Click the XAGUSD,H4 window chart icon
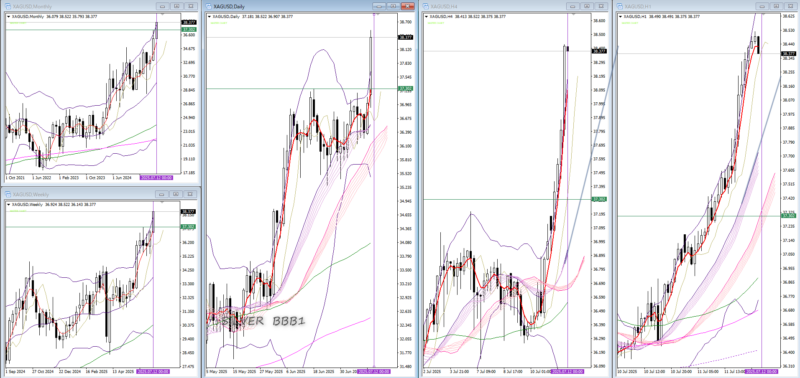The height and width of the screenshot is (378, 800). click(x=426, y=6)
